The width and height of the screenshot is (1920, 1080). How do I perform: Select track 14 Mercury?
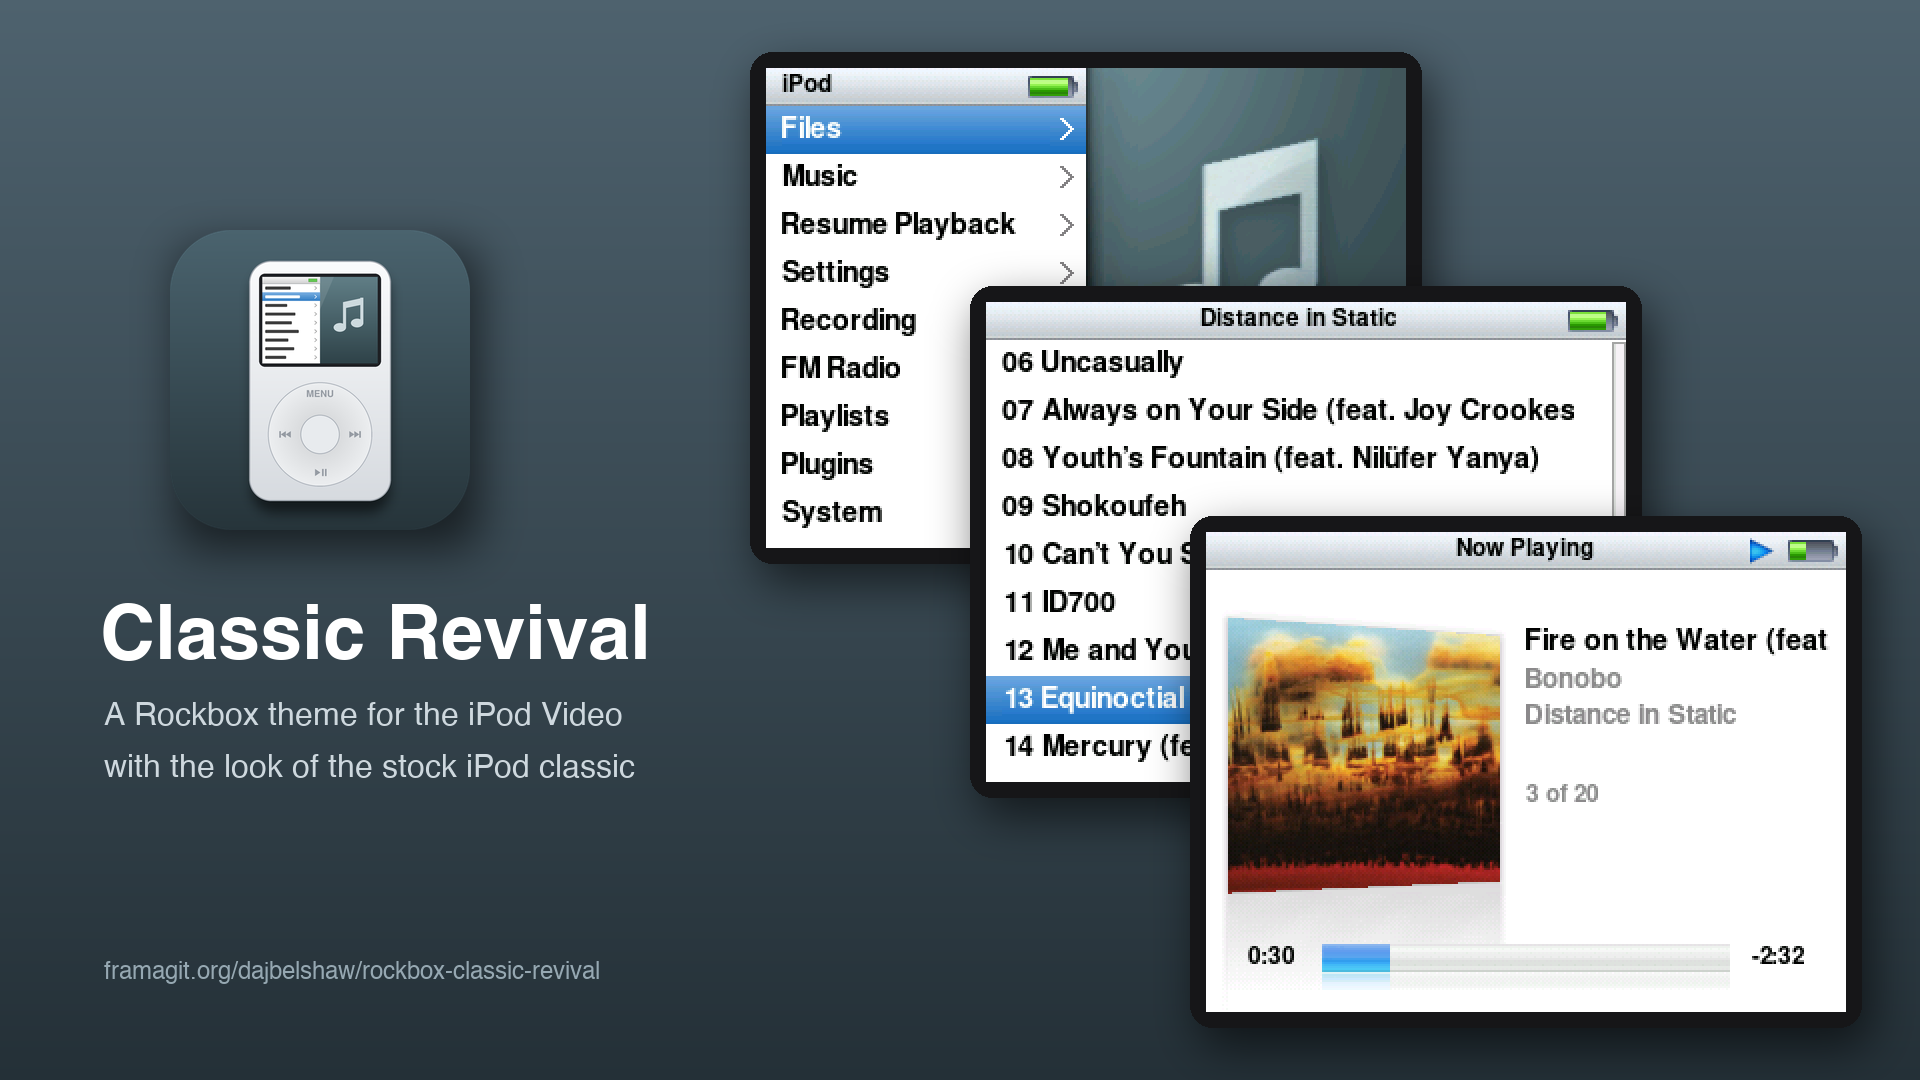[x=1088, y=747]
